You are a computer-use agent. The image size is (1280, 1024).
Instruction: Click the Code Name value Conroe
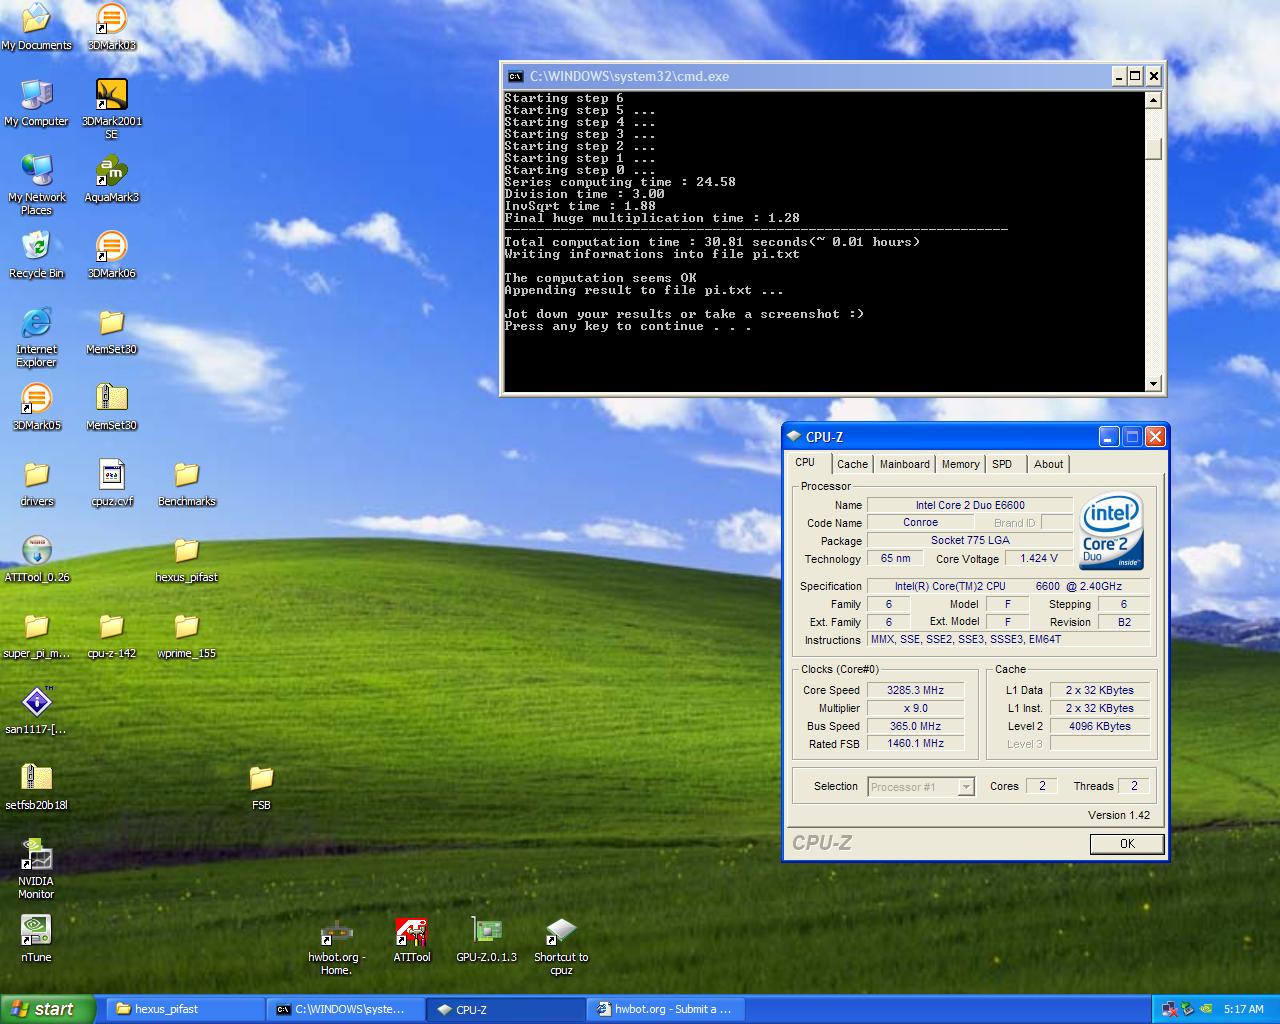click(x=920, y=523)
